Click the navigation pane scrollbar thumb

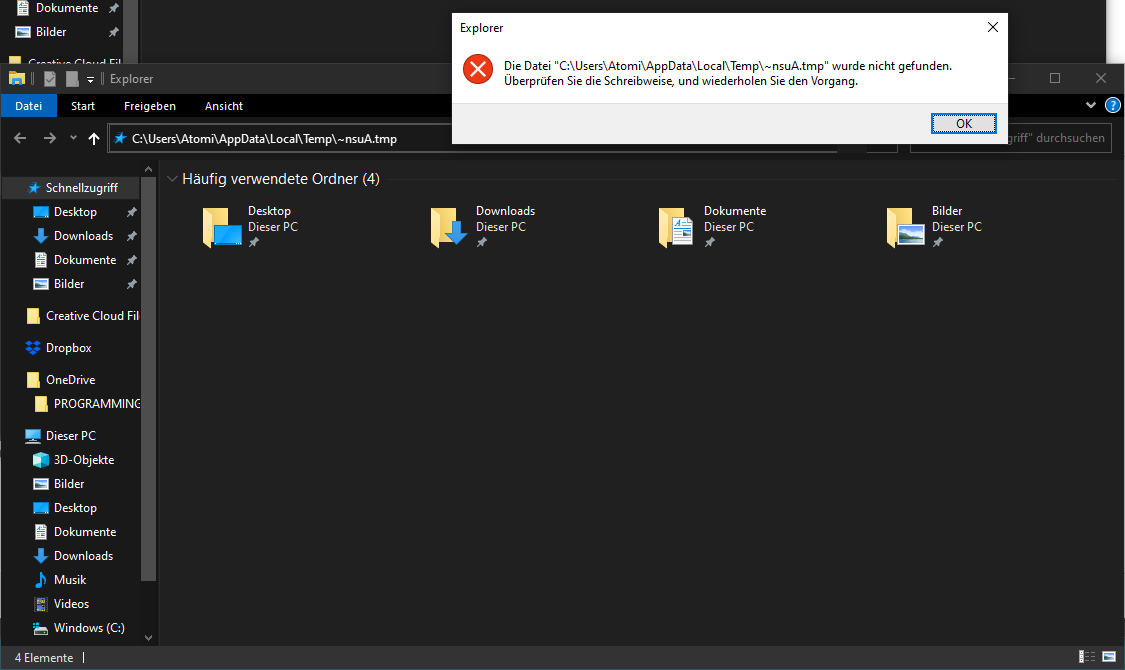click(x=149, y=379)
